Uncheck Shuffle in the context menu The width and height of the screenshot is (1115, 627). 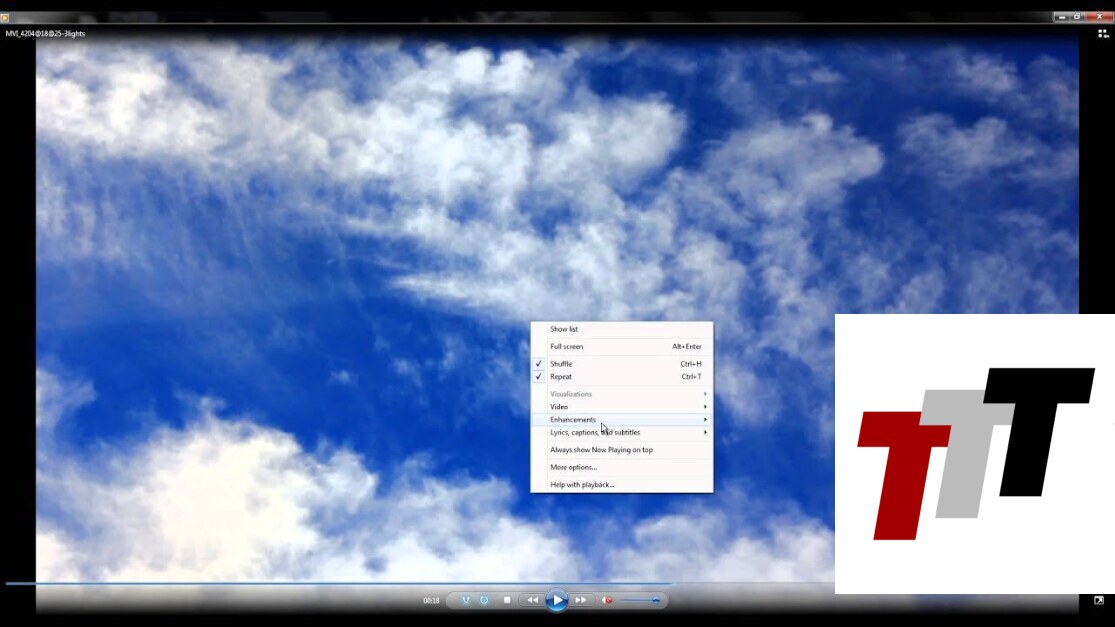point(561,364)
